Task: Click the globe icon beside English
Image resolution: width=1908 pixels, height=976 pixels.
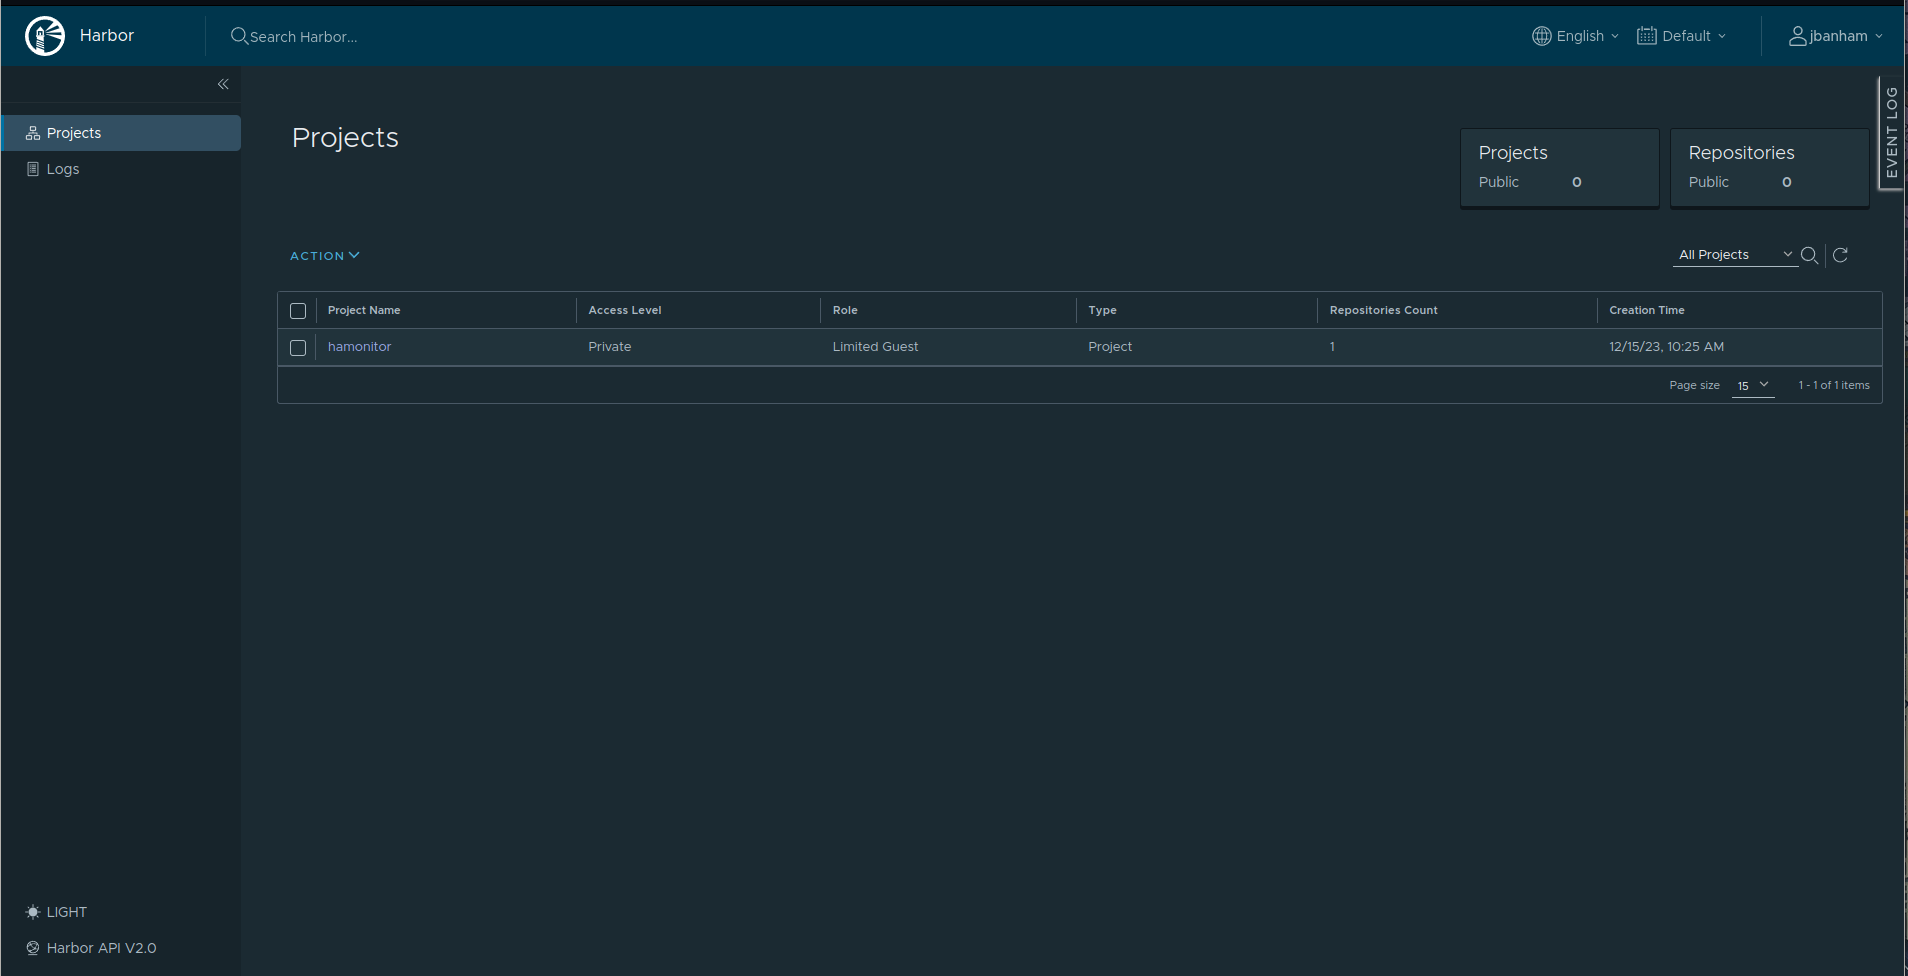Action: pyautogui.click(x=1540, y=35)
